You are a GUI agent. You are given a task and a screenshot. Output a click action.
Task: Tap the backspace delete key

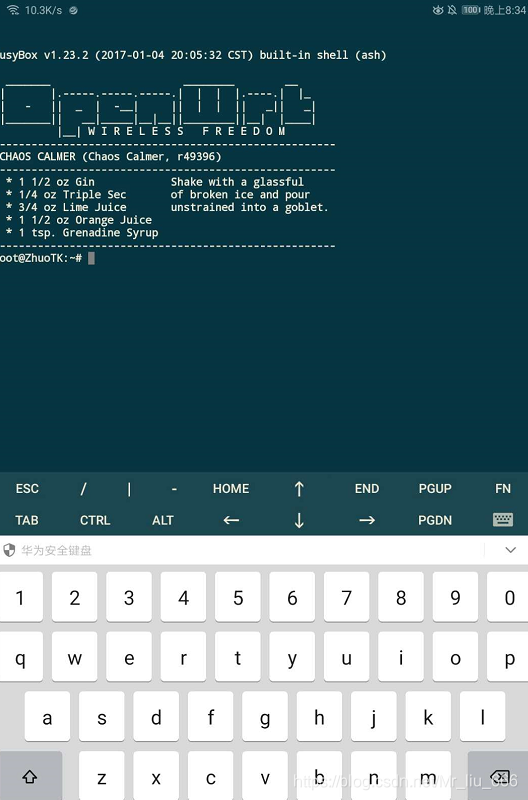coord(498,777)
